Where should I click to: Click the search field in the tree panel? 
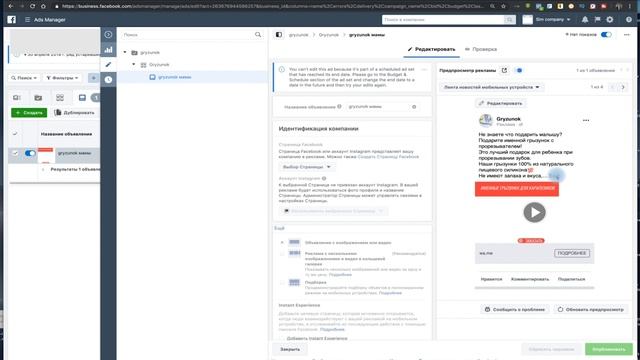(188, 35)
